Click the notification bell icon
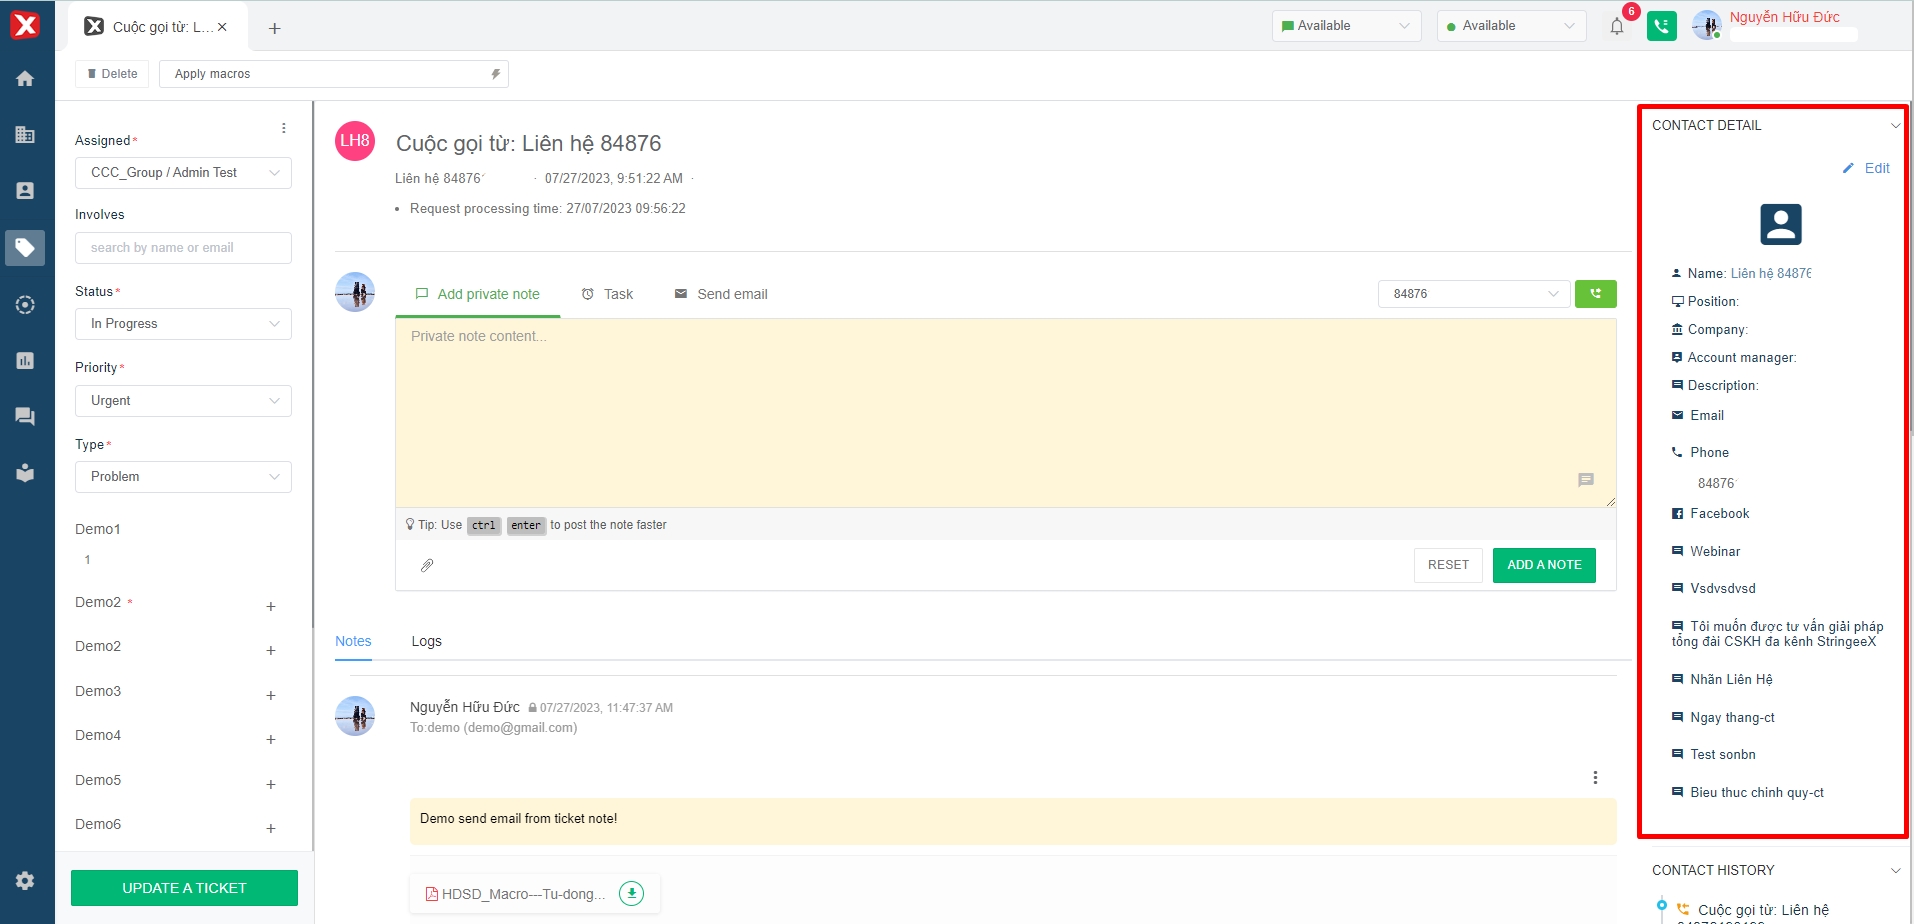The height and width of the screenshot is (924, 1914). click(x=1616, y=27)
